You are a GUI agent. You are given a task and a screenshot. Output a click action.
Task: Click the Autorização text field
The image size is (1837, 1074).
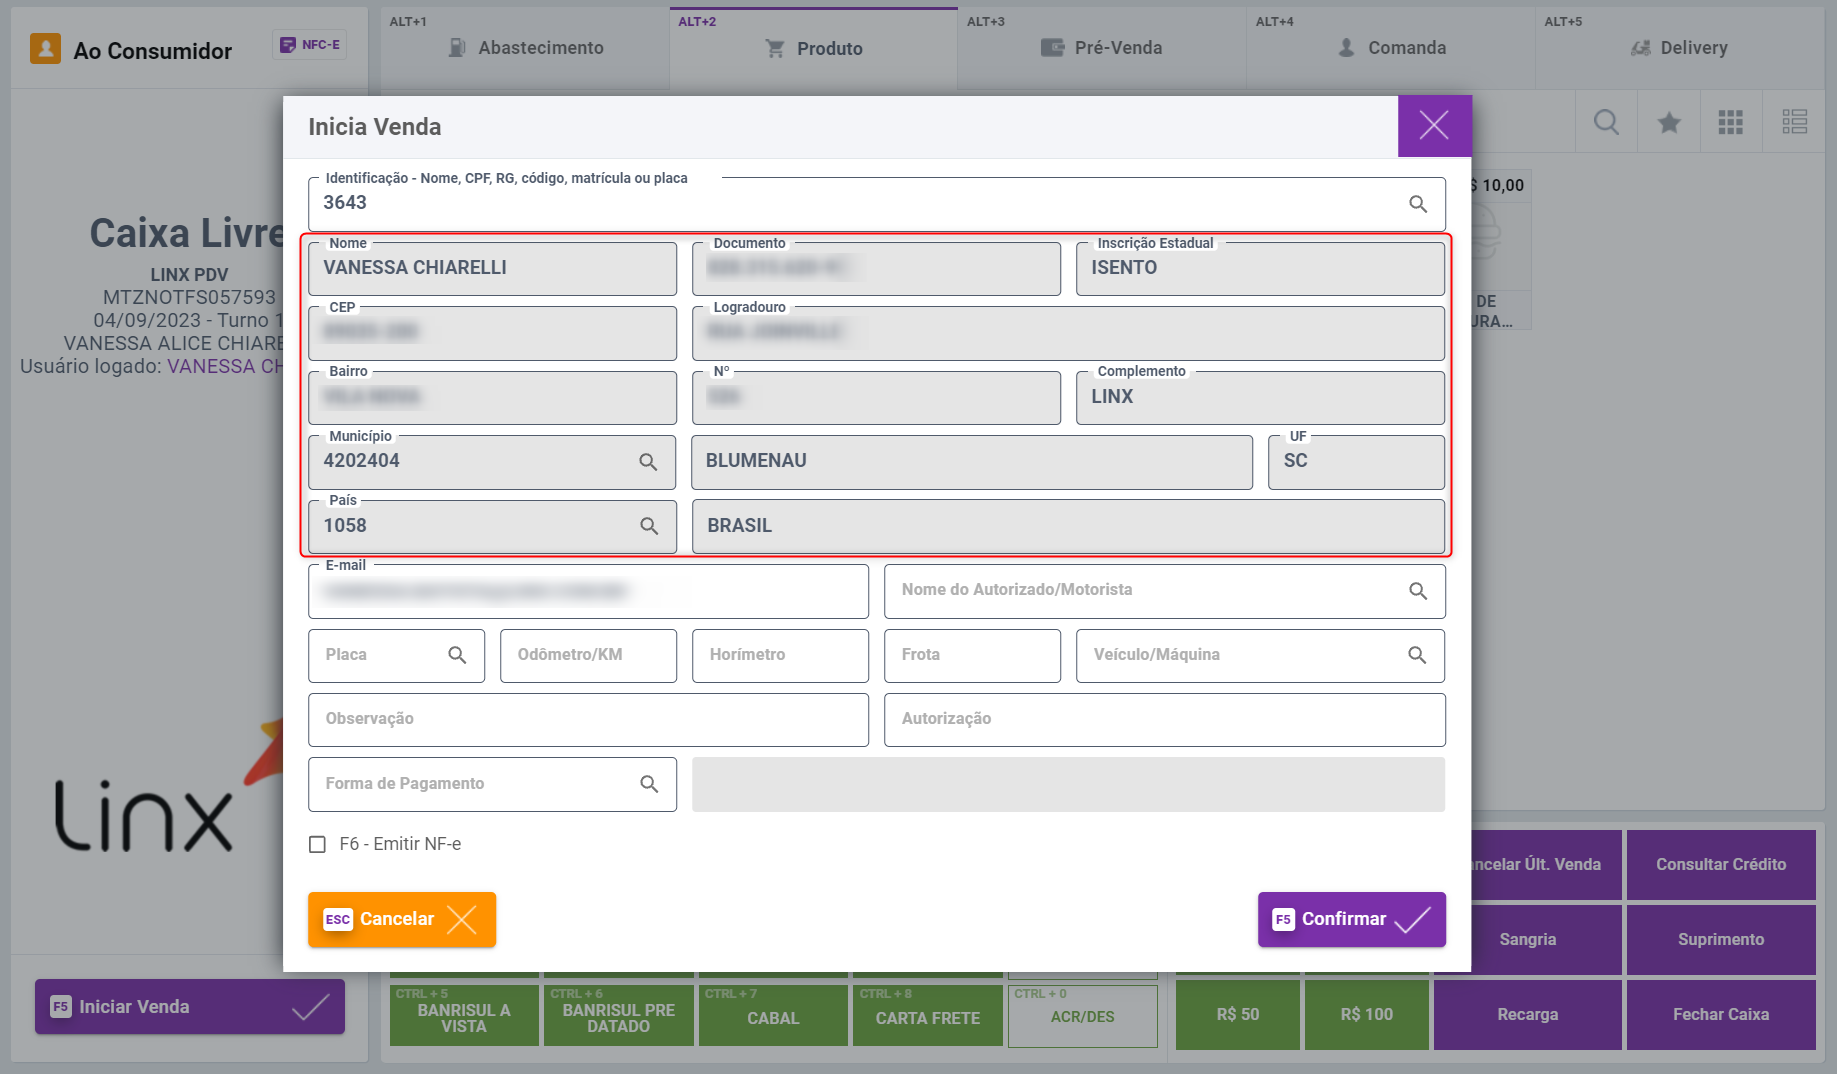tap(1164, 719)
